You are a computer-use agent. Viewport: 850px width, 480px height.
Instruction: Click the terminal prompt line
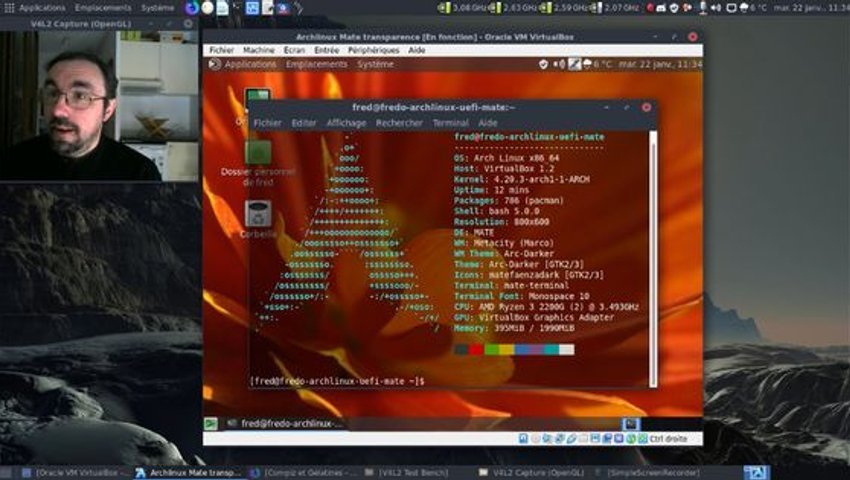(x=337, y=381)
